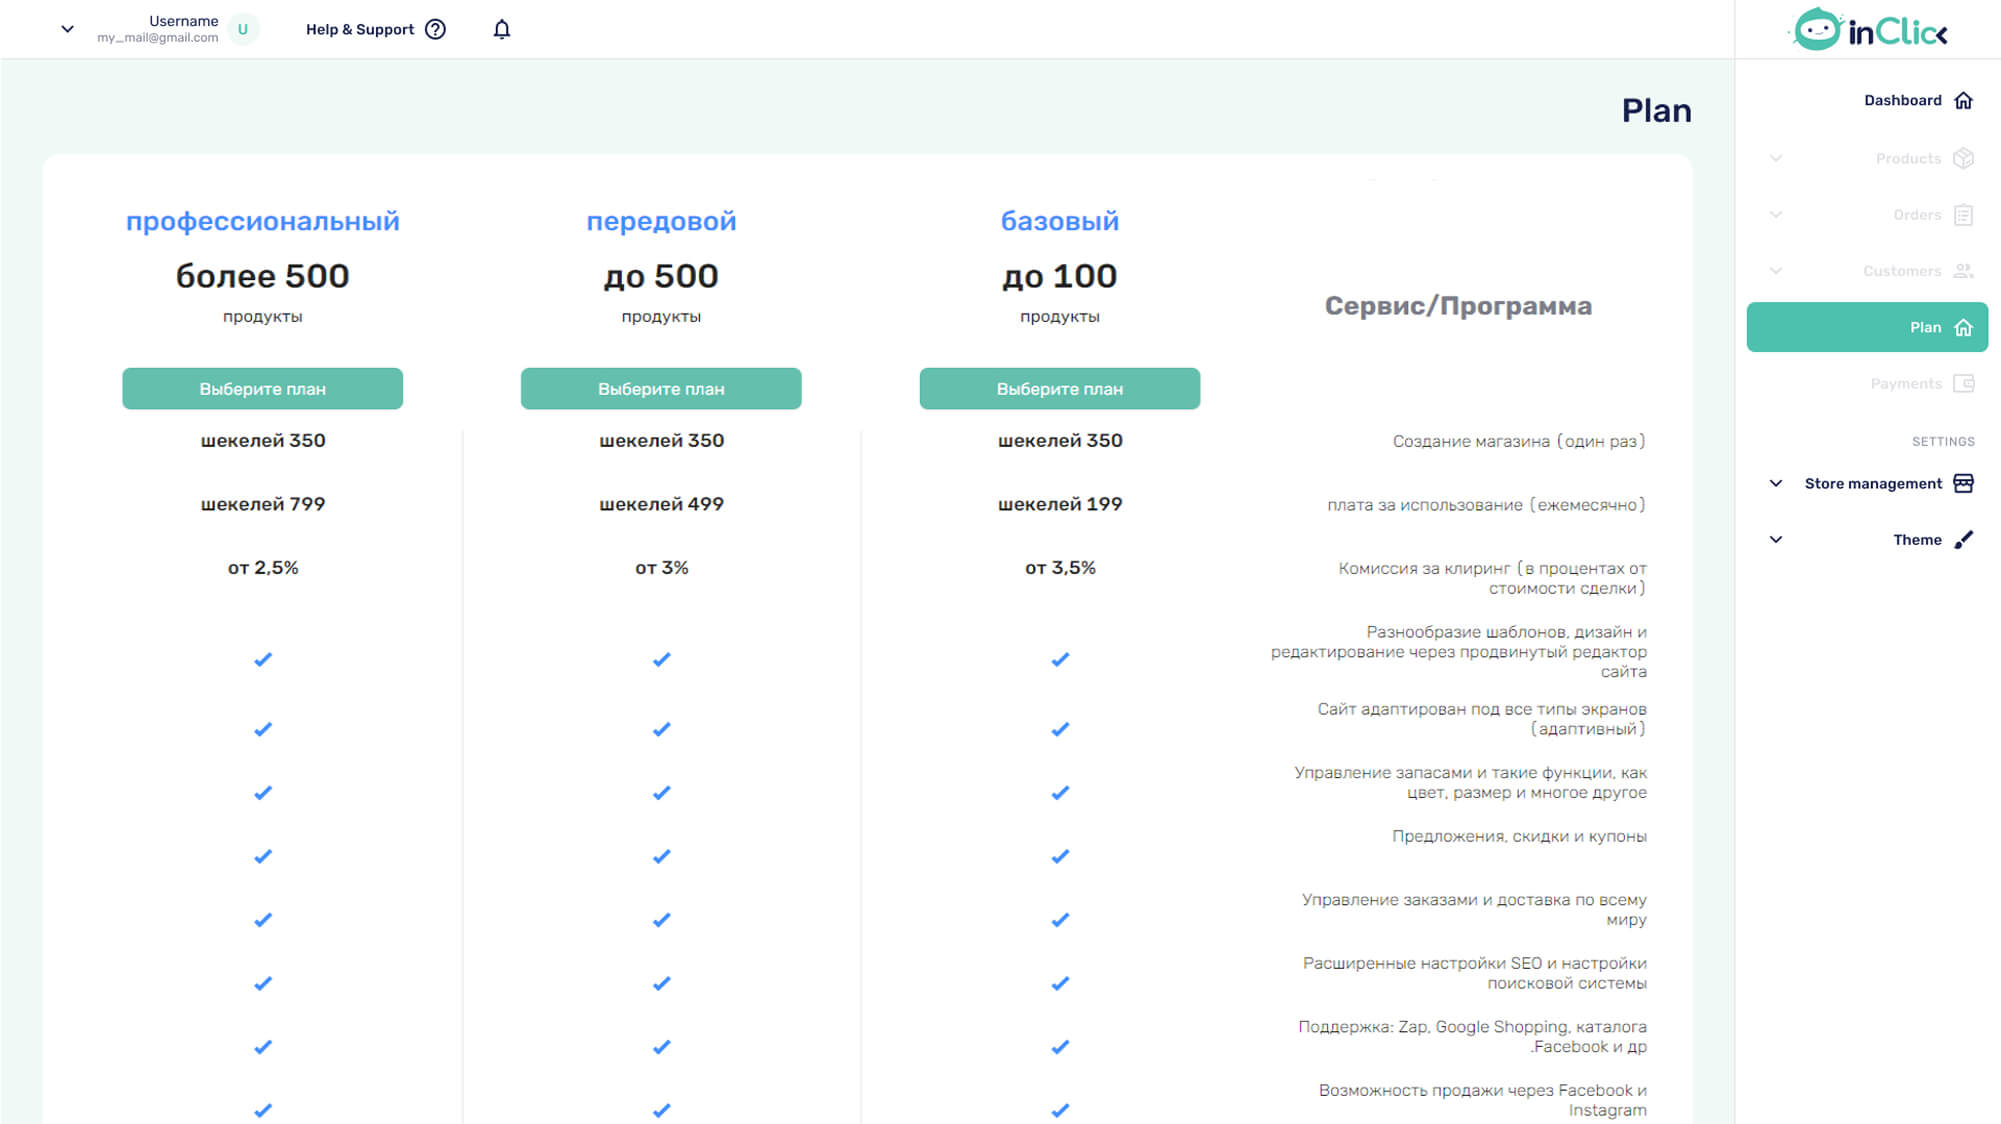Expand the Products submenu chevron

(1776, 158)
